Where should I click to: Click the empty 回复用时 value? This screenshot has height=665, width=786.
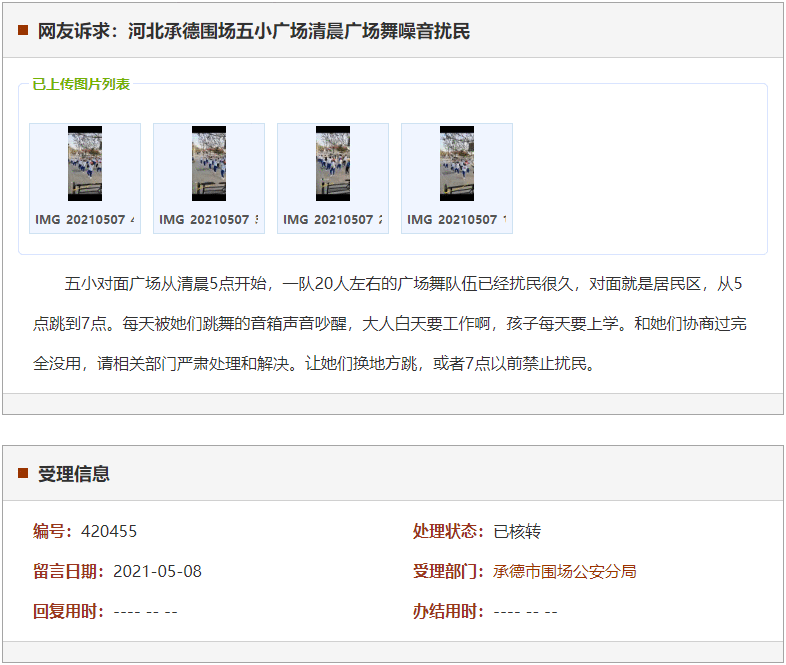pos(145,612)
